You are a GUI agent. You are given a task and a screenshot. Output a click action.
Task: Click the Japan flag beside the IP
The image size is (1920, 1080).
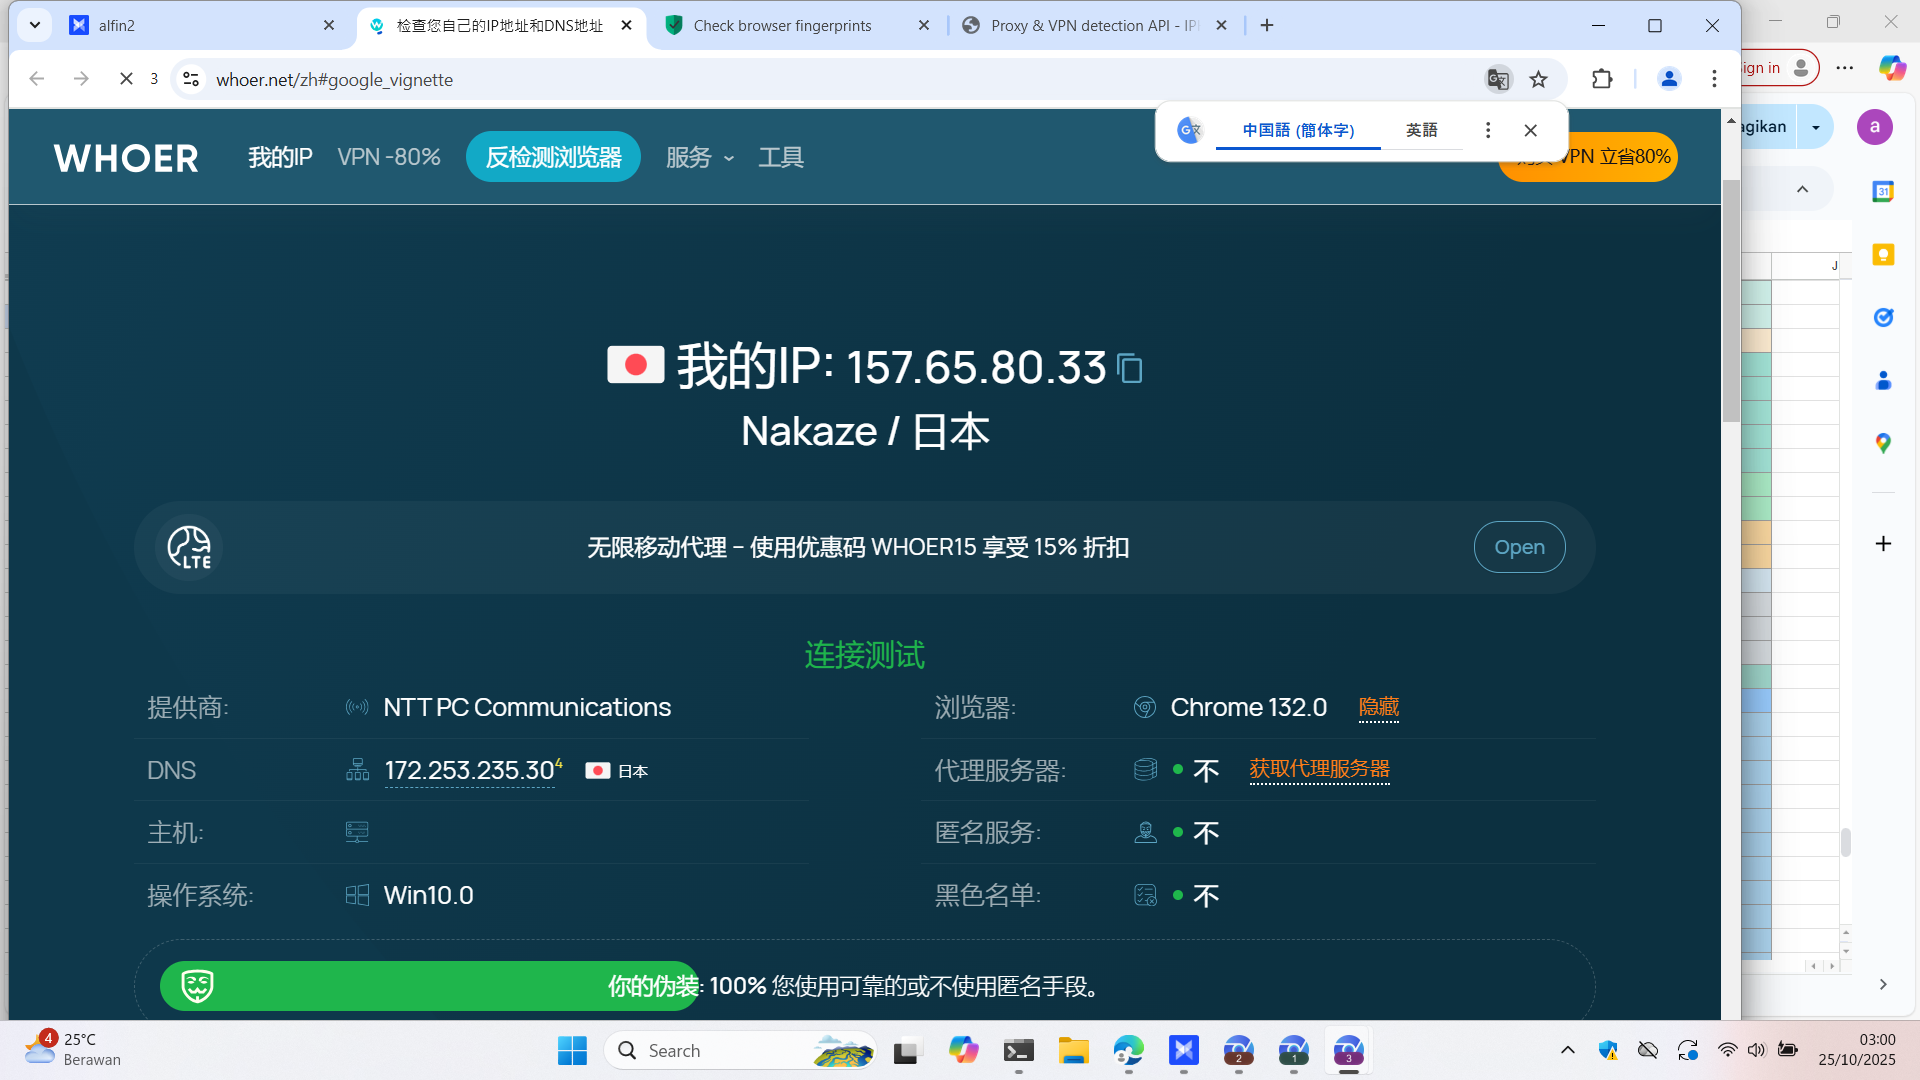[636, 365]
